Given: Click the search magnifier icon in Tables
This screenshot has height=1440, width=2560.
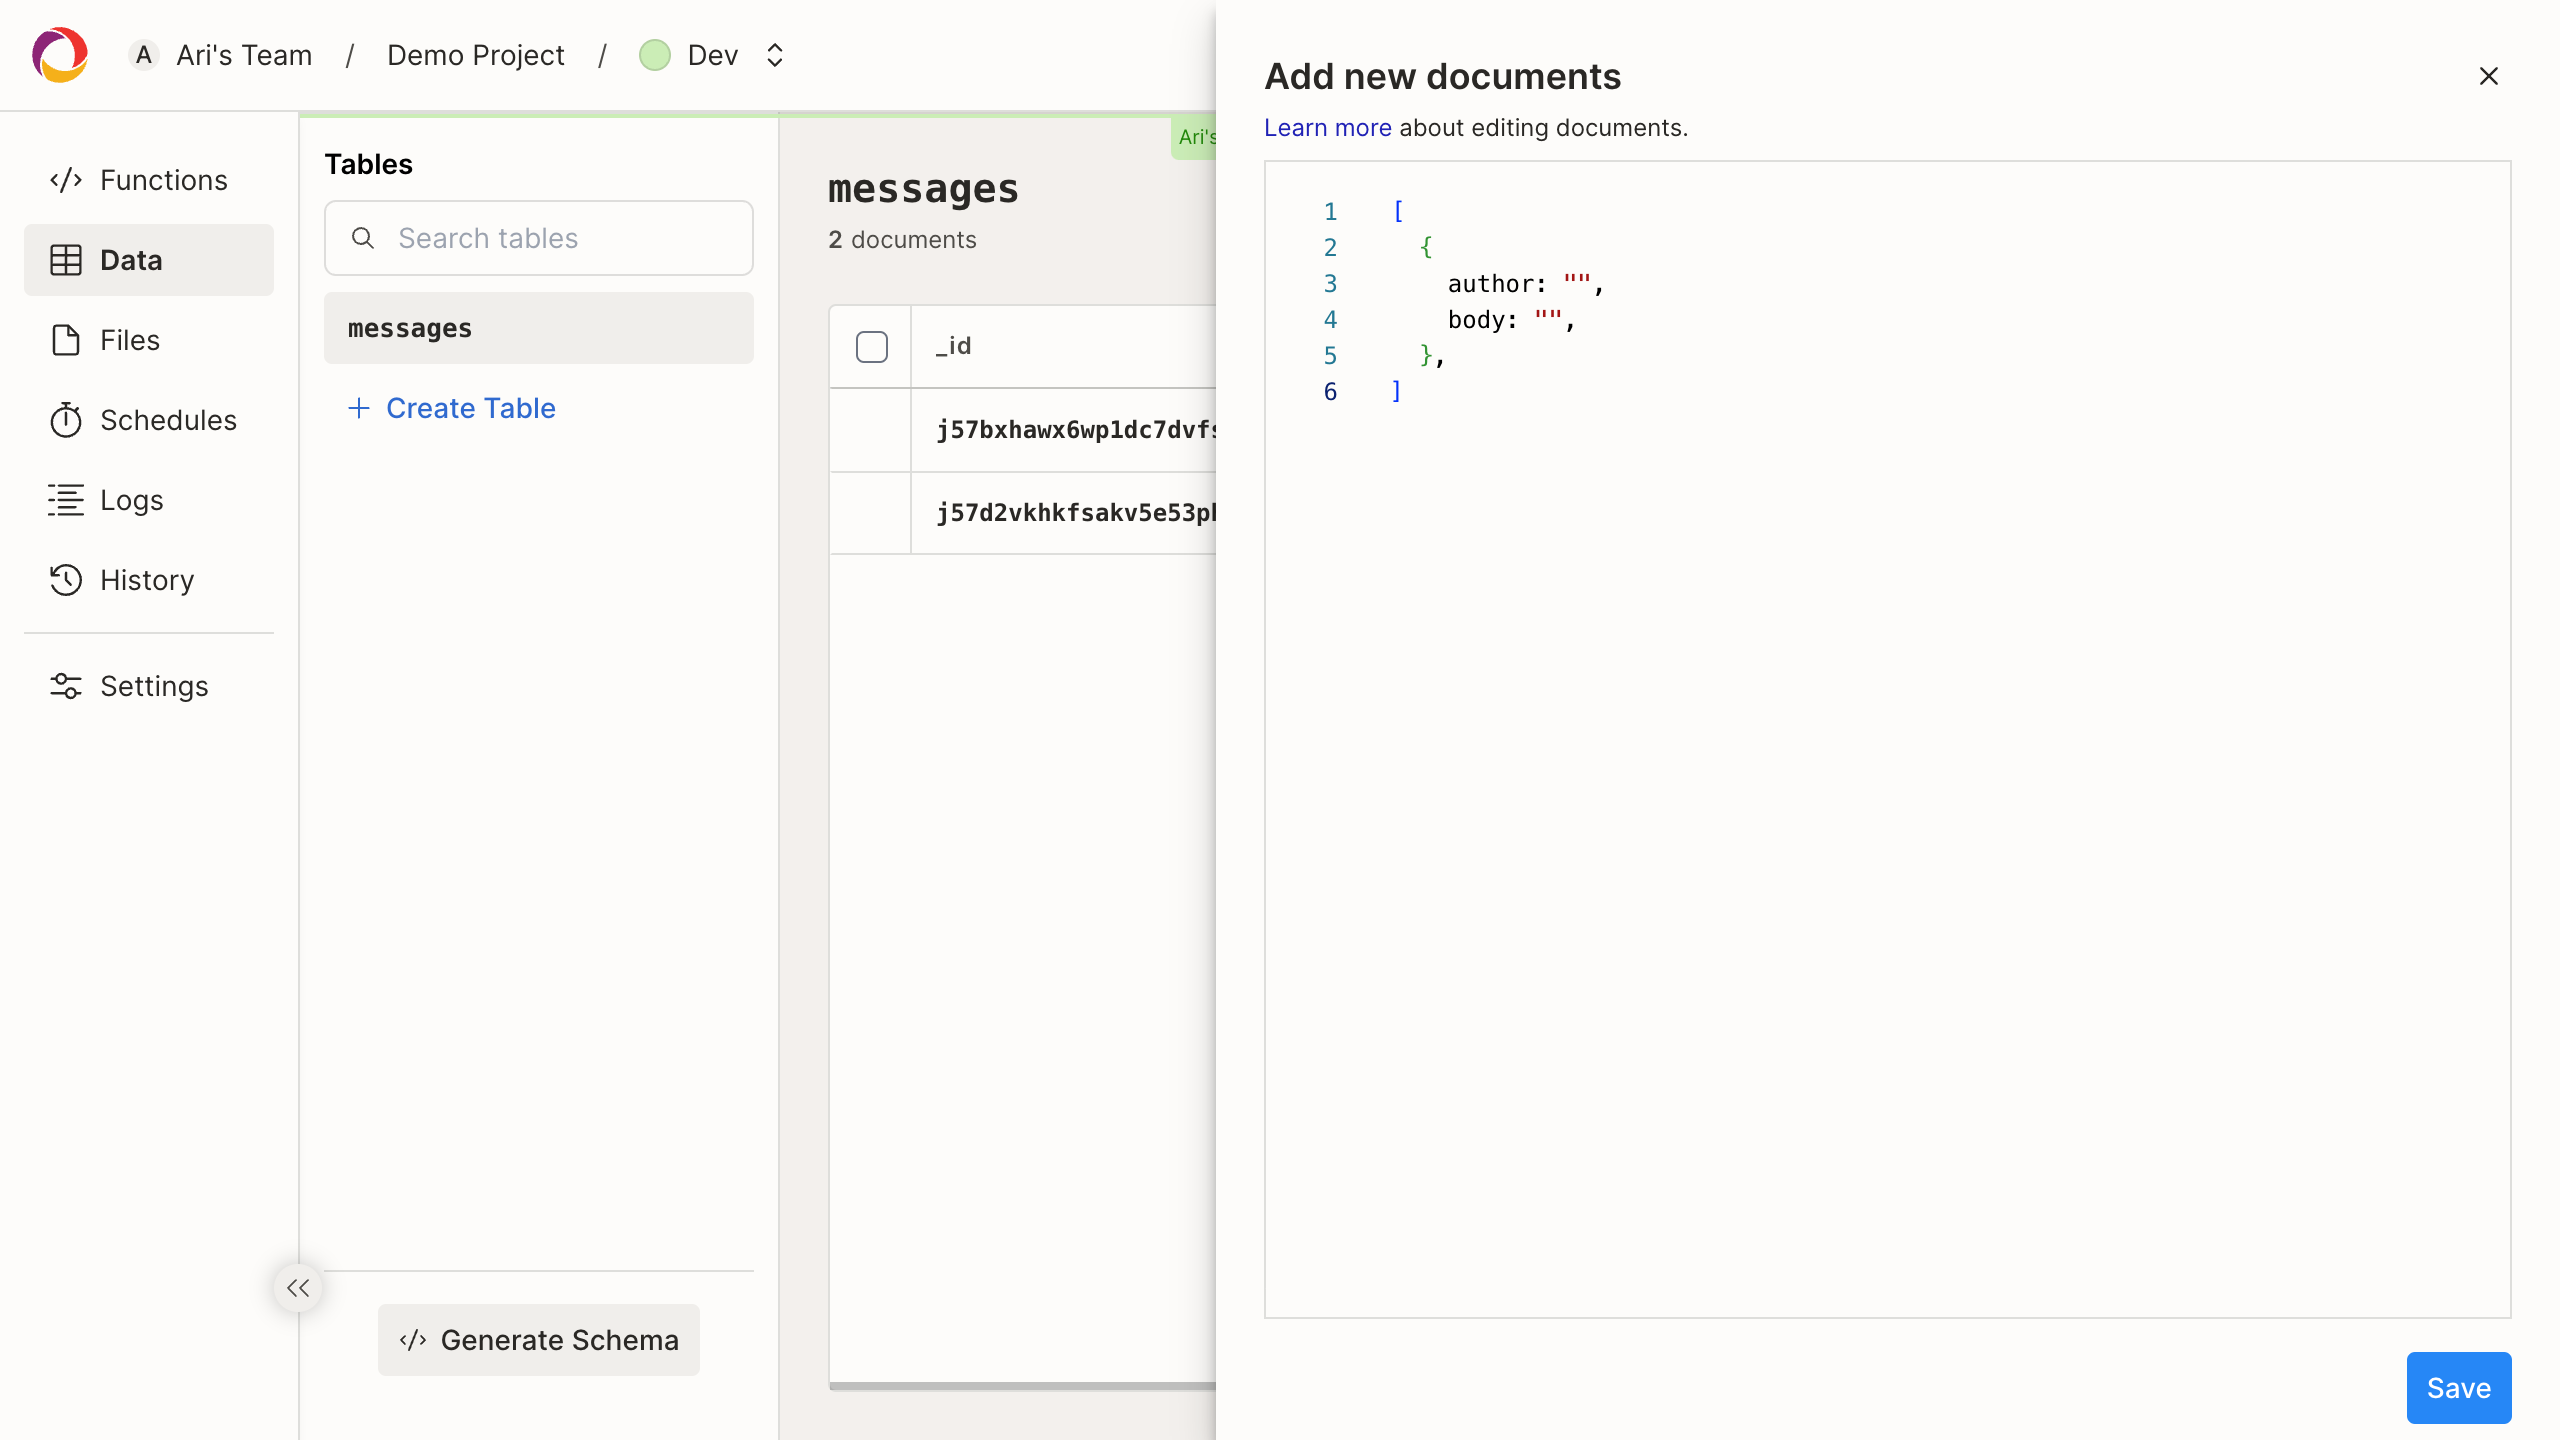Looking at the screenshot, I should pyautogui.click(x=363, y=238).
